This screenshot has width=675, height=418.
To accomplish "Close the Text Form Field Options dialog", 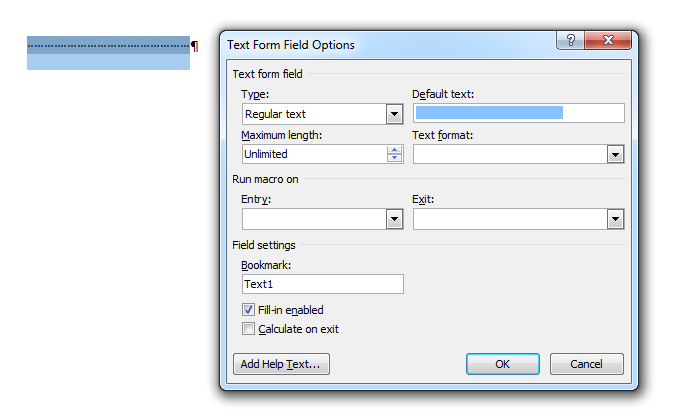I will (x=609, y=41).
